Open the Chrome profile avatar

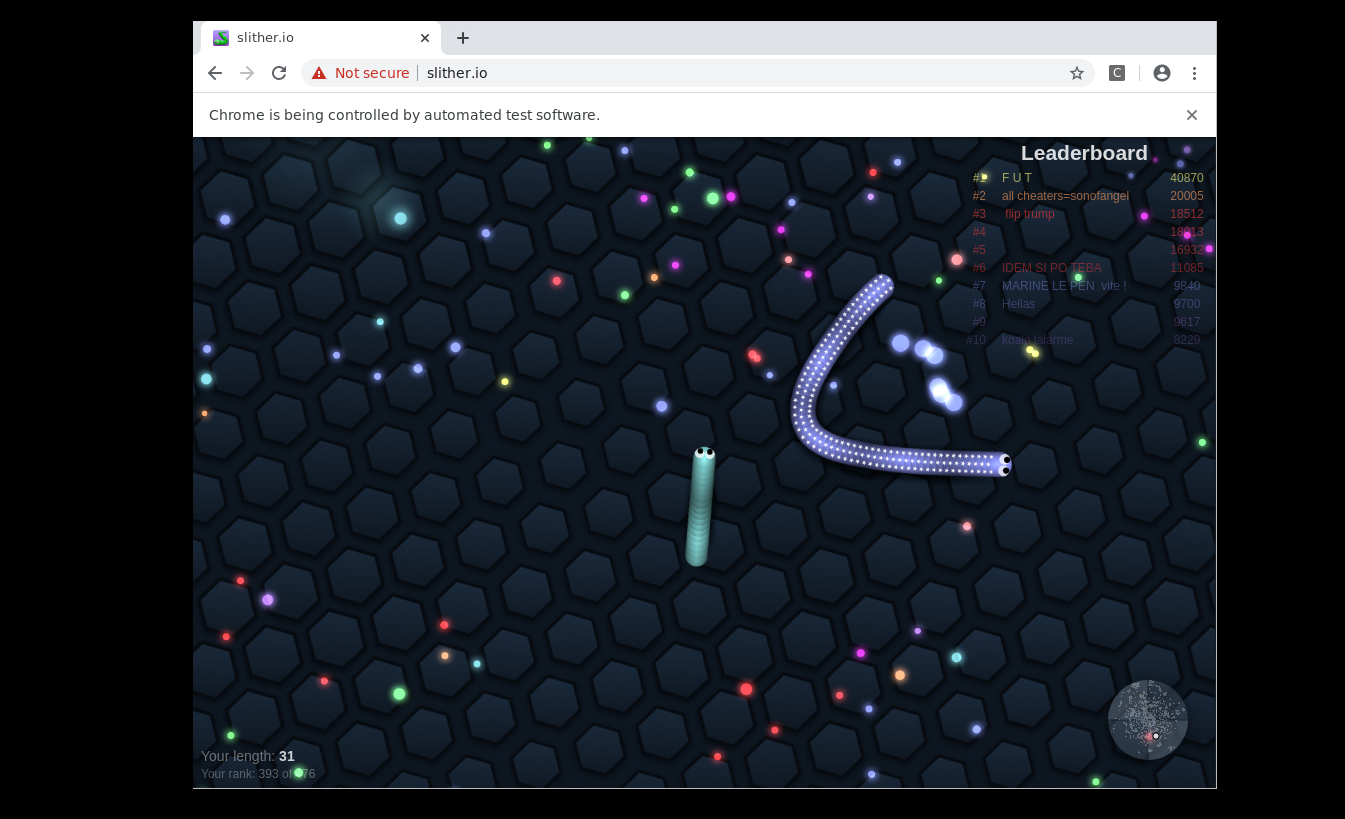[1162, 73]
